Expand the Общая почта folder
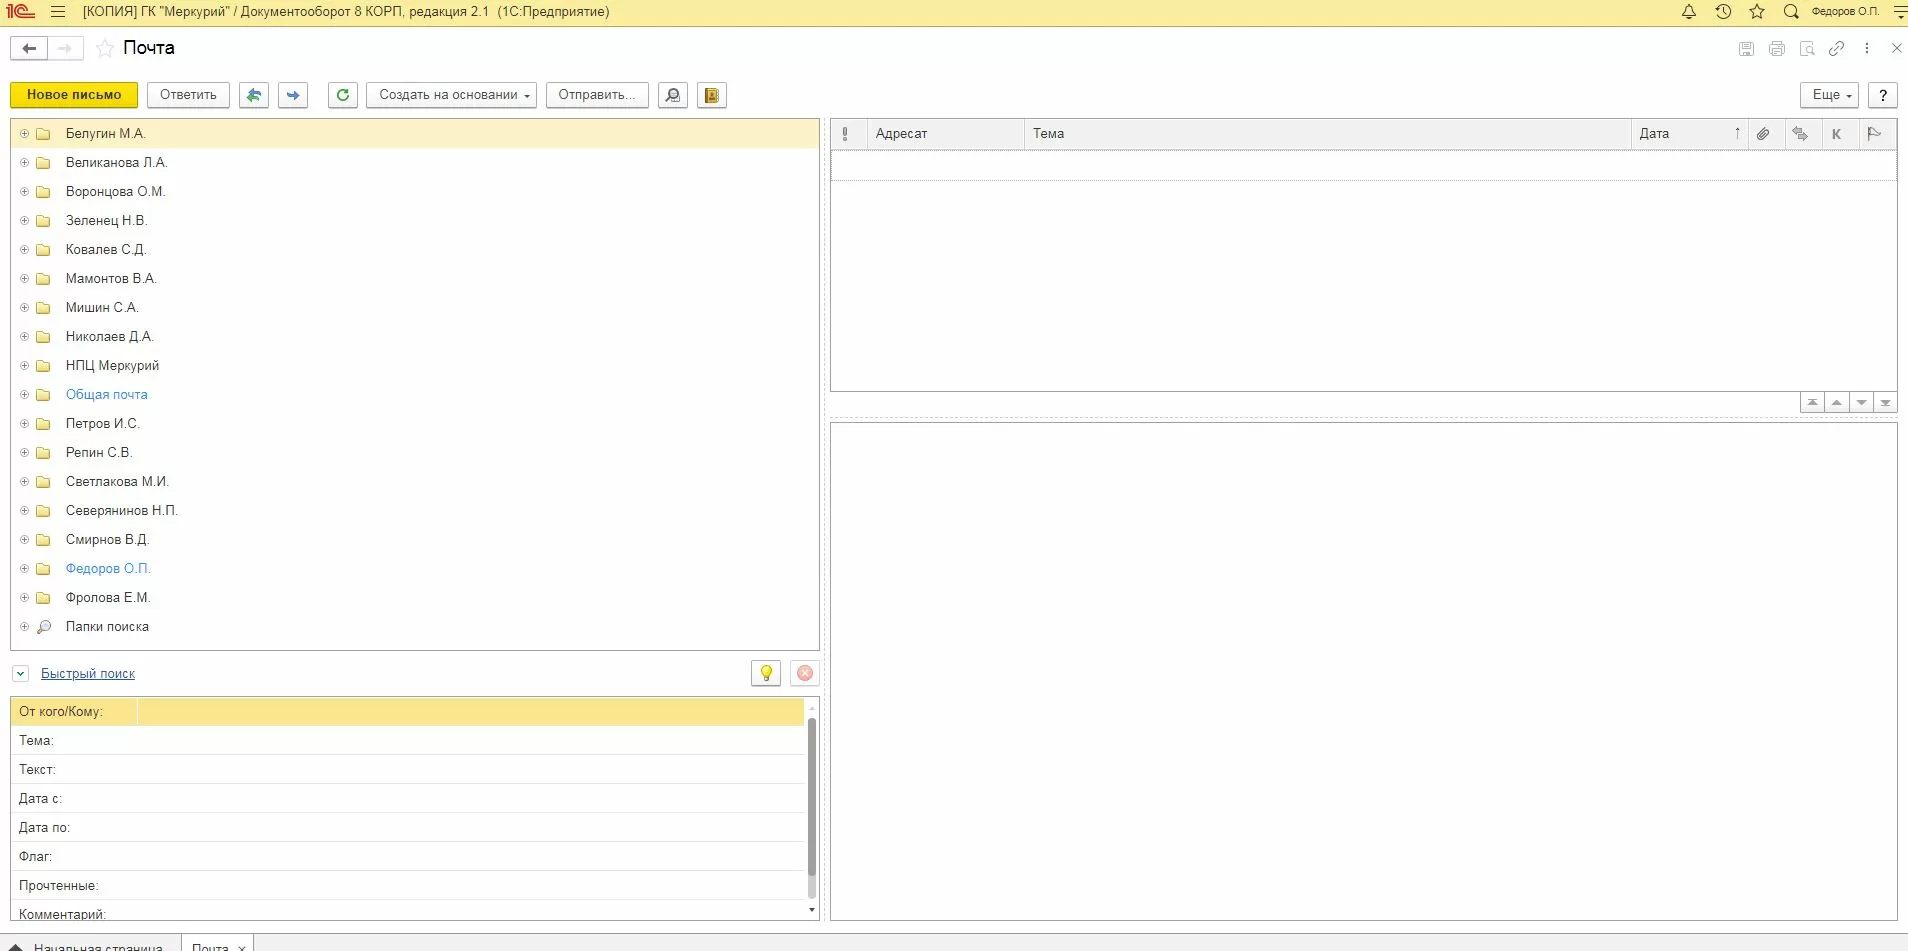 [x=25, y=395]
